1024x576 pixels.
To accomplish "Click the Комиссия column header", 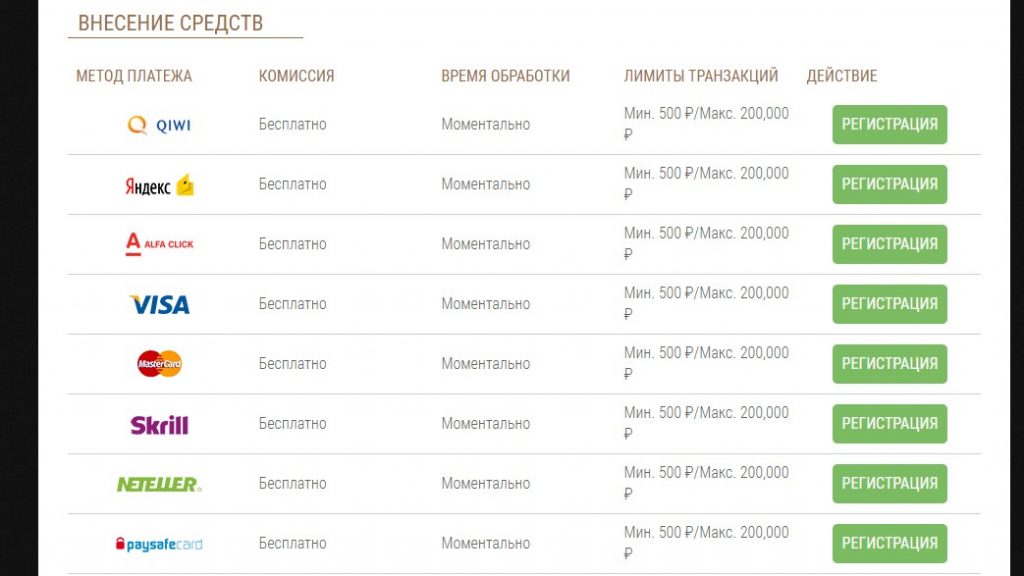I will point(296,76).
